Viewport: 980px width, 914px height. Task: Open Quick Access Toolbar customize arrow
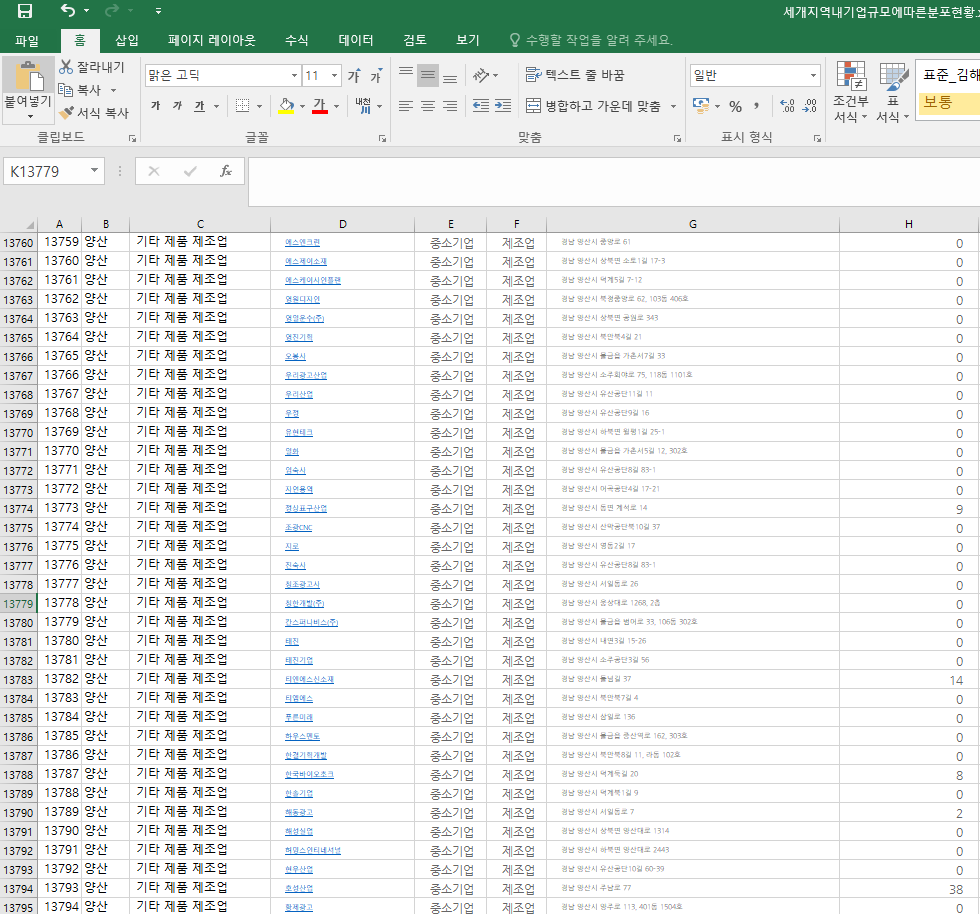pyautogui.click(x=158, y=11)
